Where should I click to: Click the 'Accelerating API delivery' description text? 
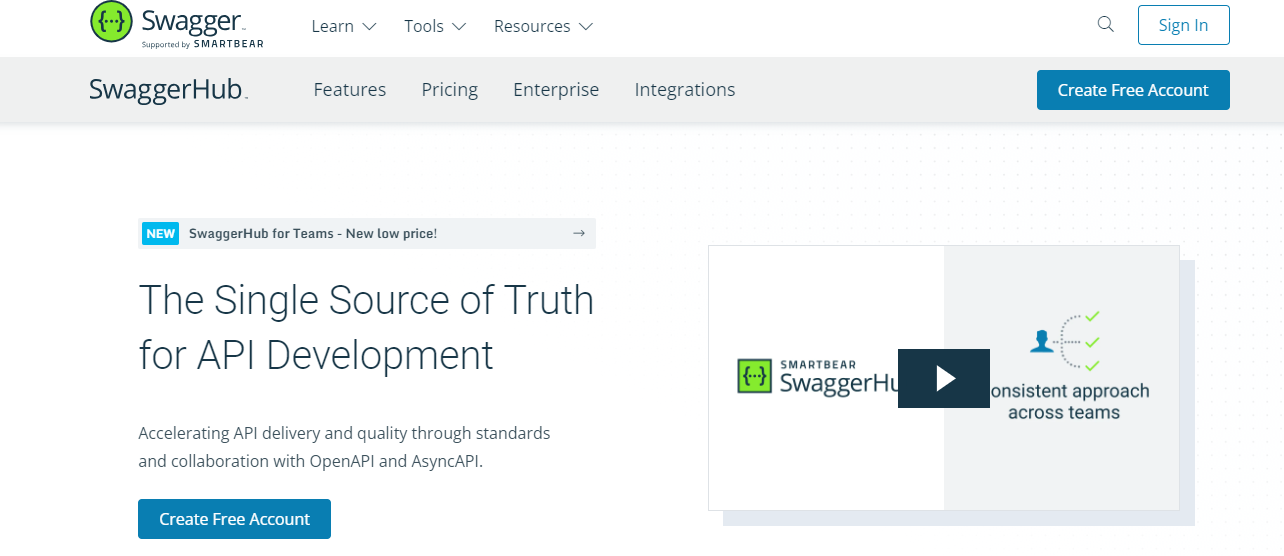344,448
